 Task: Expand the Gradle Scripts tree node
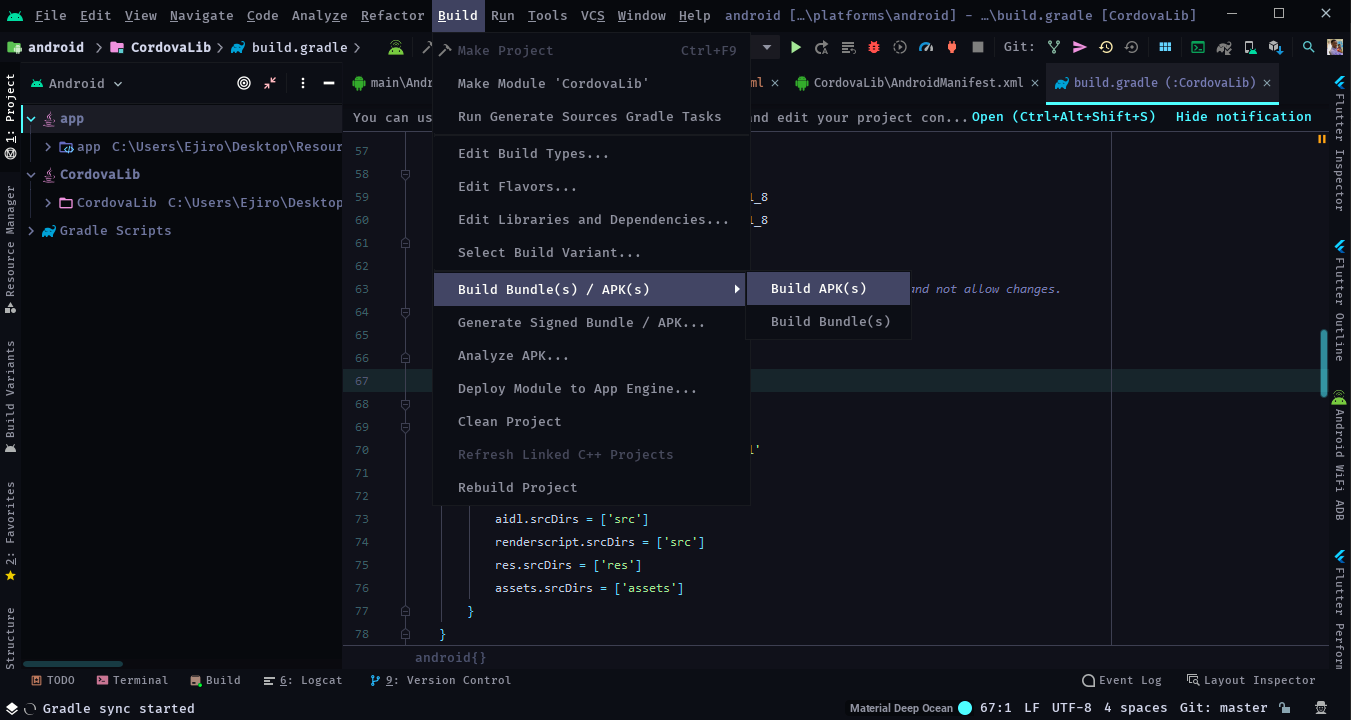(x=31, y=231)
